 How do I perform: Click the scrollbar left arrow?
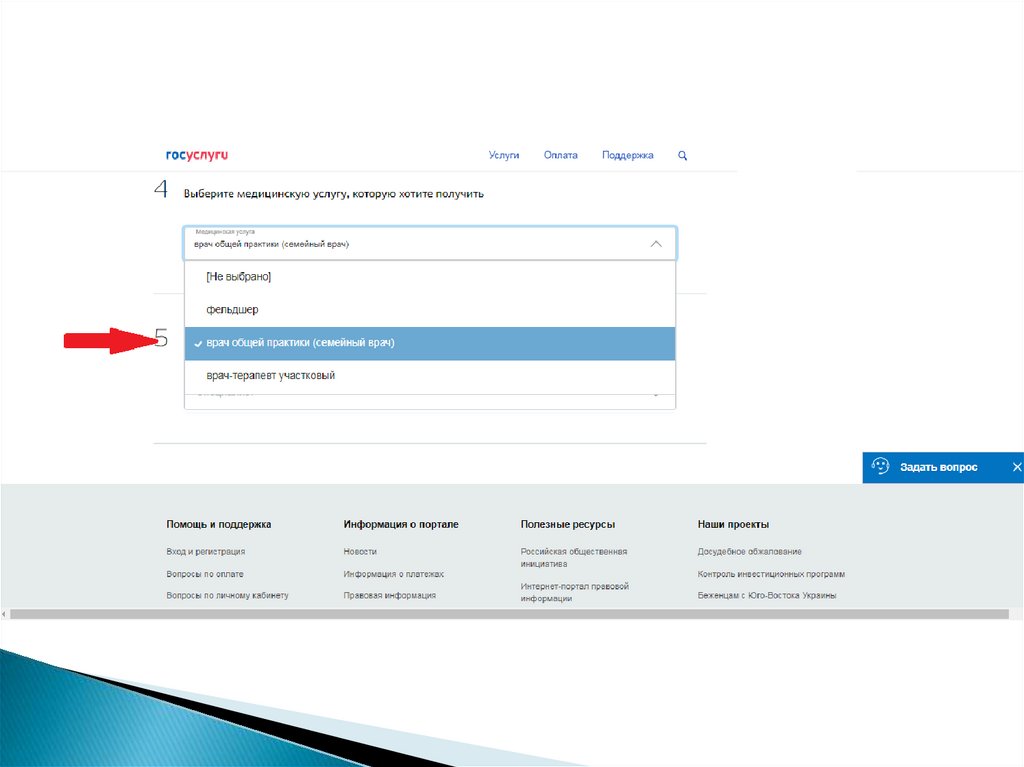tap(4, 614)
